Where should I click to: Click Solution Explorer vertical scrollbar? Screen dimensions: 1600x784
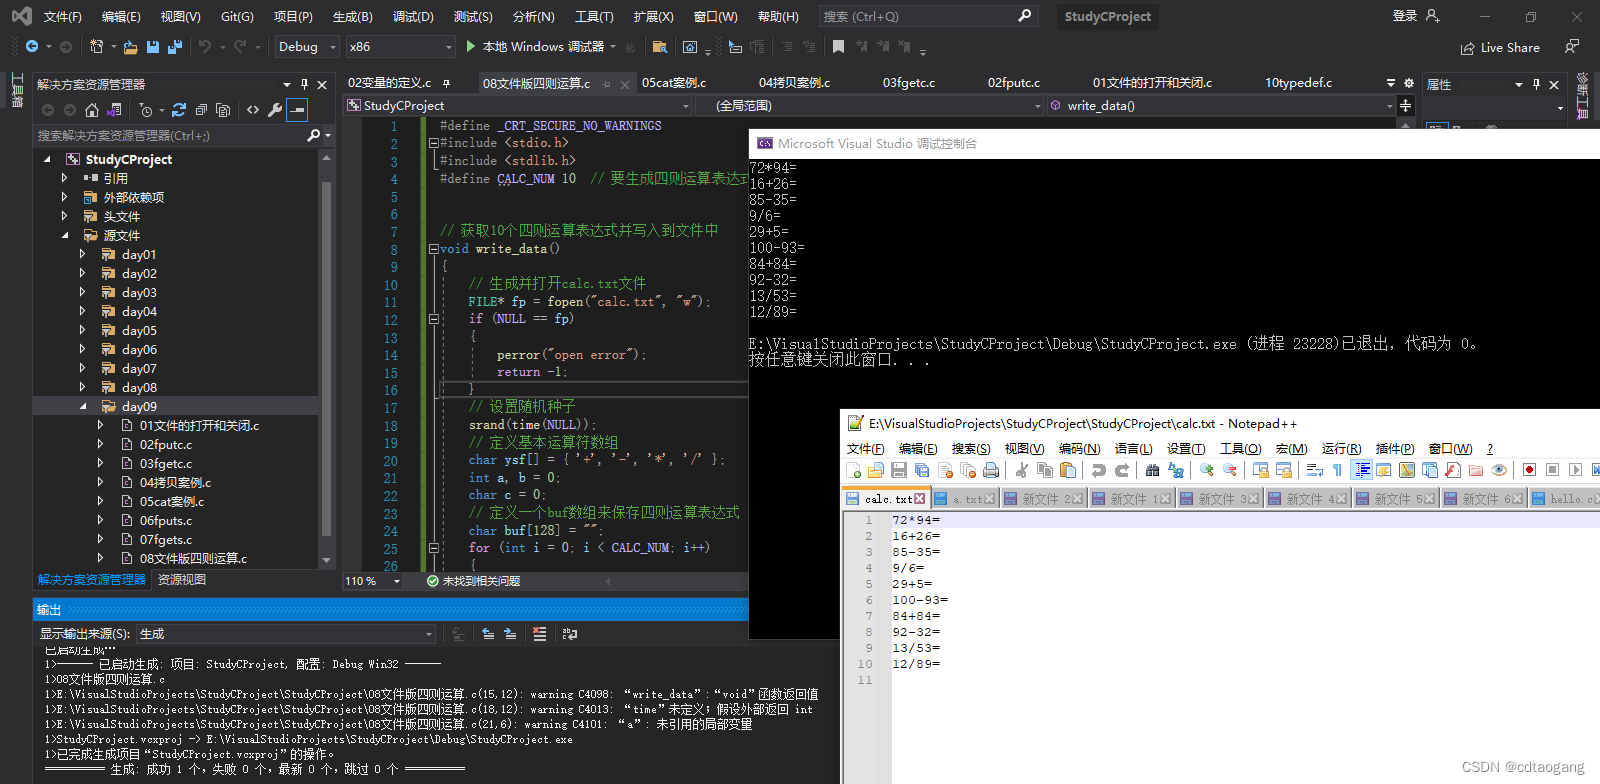coord(326,360)
